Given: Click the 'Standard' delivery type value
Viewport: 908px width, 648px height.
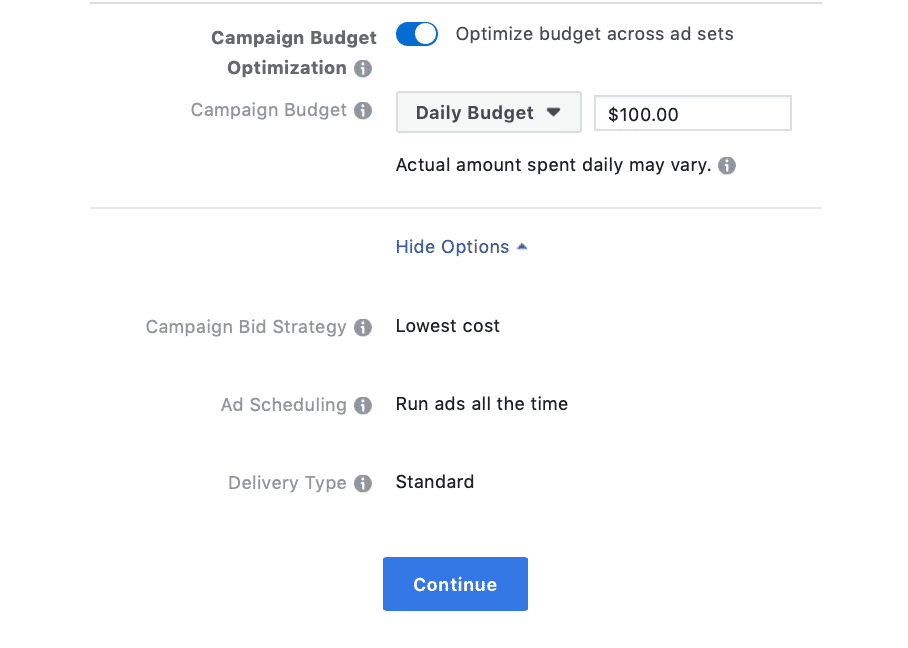Looking at the screenshot, I should pos(435,482).
